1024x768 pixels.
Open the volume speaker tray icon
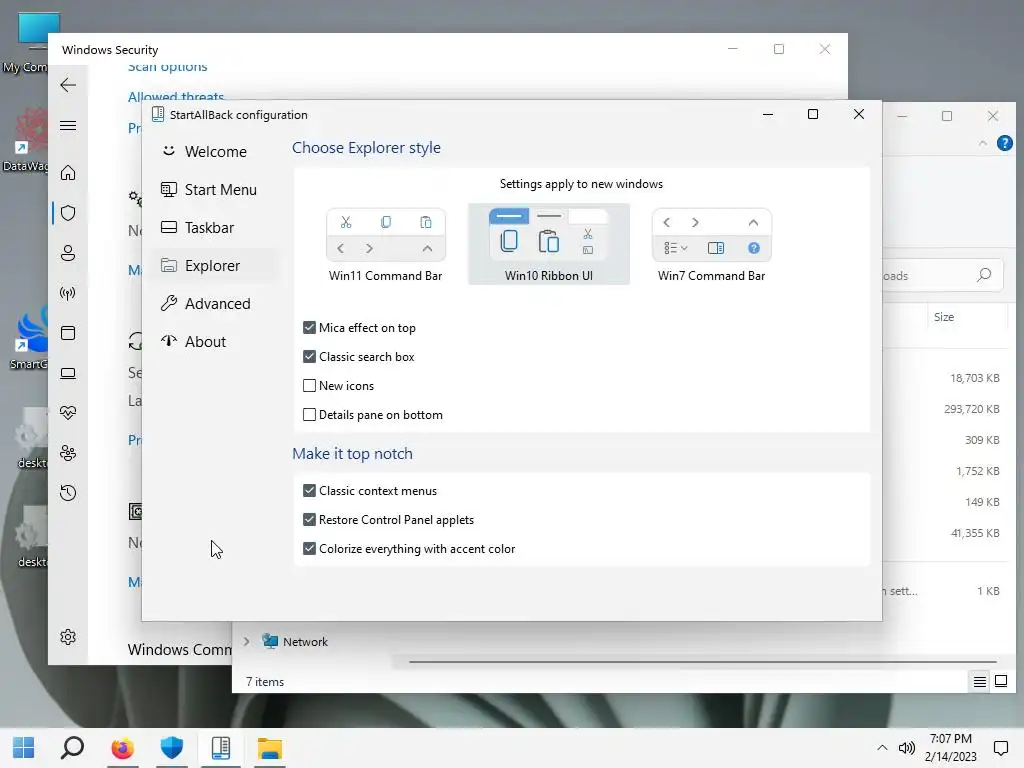[906, 748]
